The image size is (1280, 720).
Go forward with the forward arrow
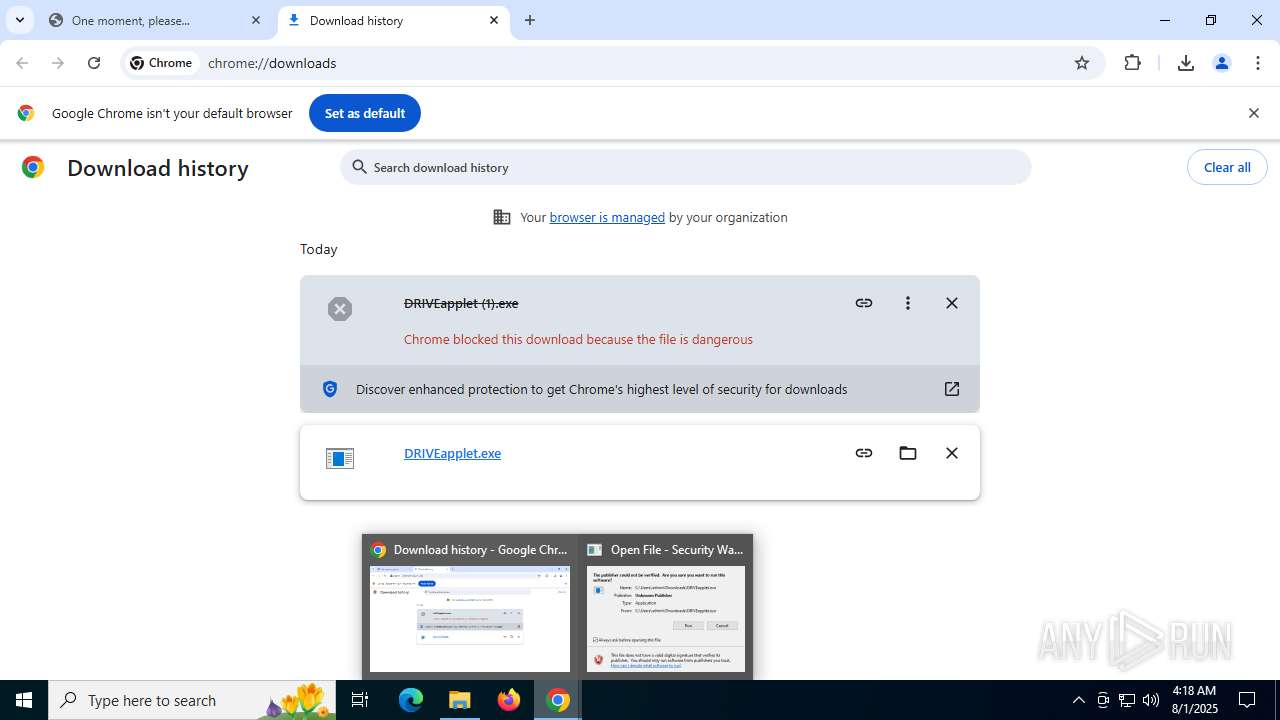coord(58,63)
